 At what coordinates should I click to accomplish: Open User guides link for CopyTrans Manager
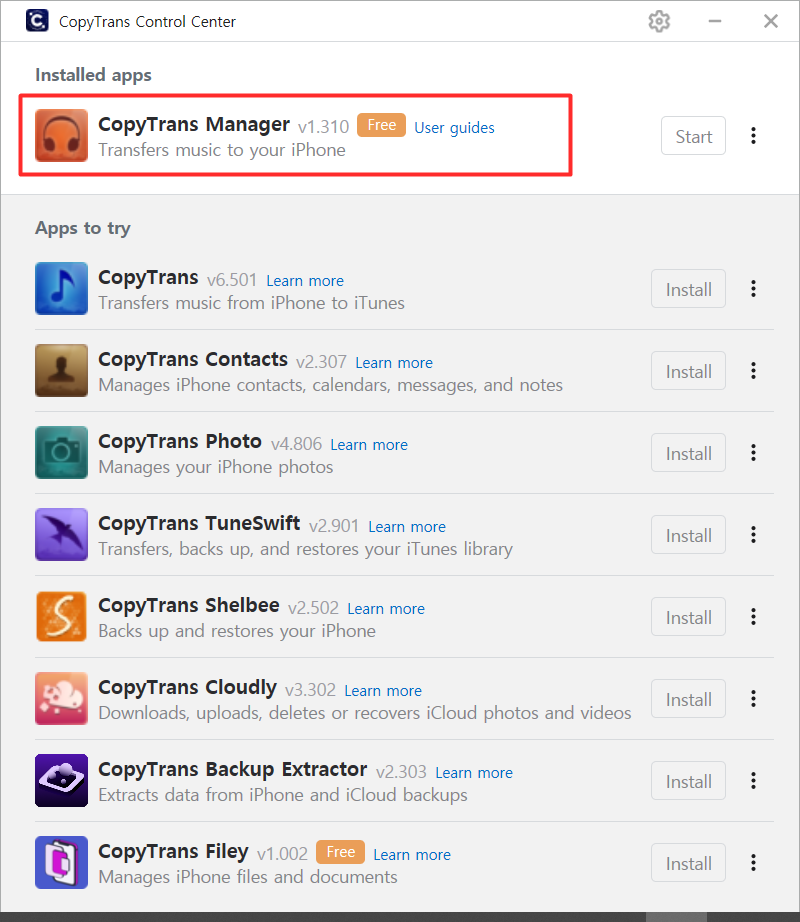pyautogui.click(x=454, y=128)
